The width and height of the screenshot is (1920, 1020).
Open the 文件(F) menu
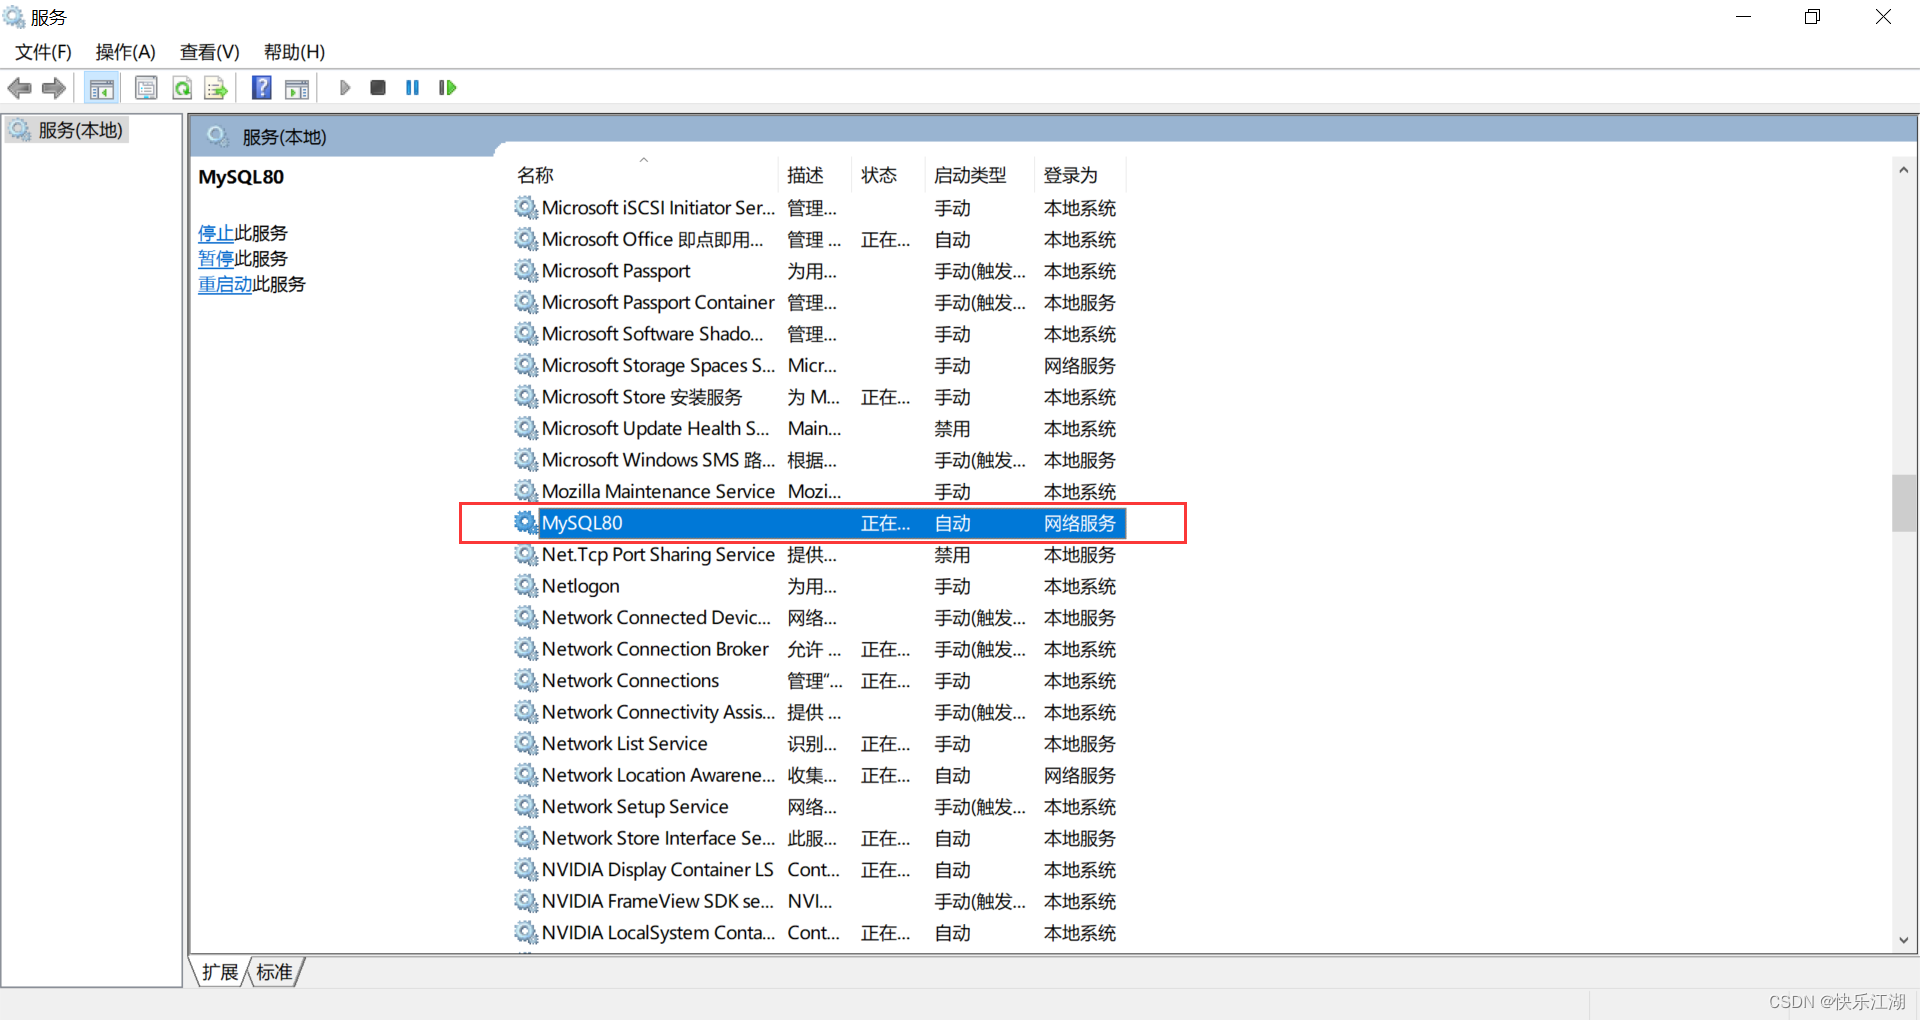pyautogui.click(x=43, y=52)
